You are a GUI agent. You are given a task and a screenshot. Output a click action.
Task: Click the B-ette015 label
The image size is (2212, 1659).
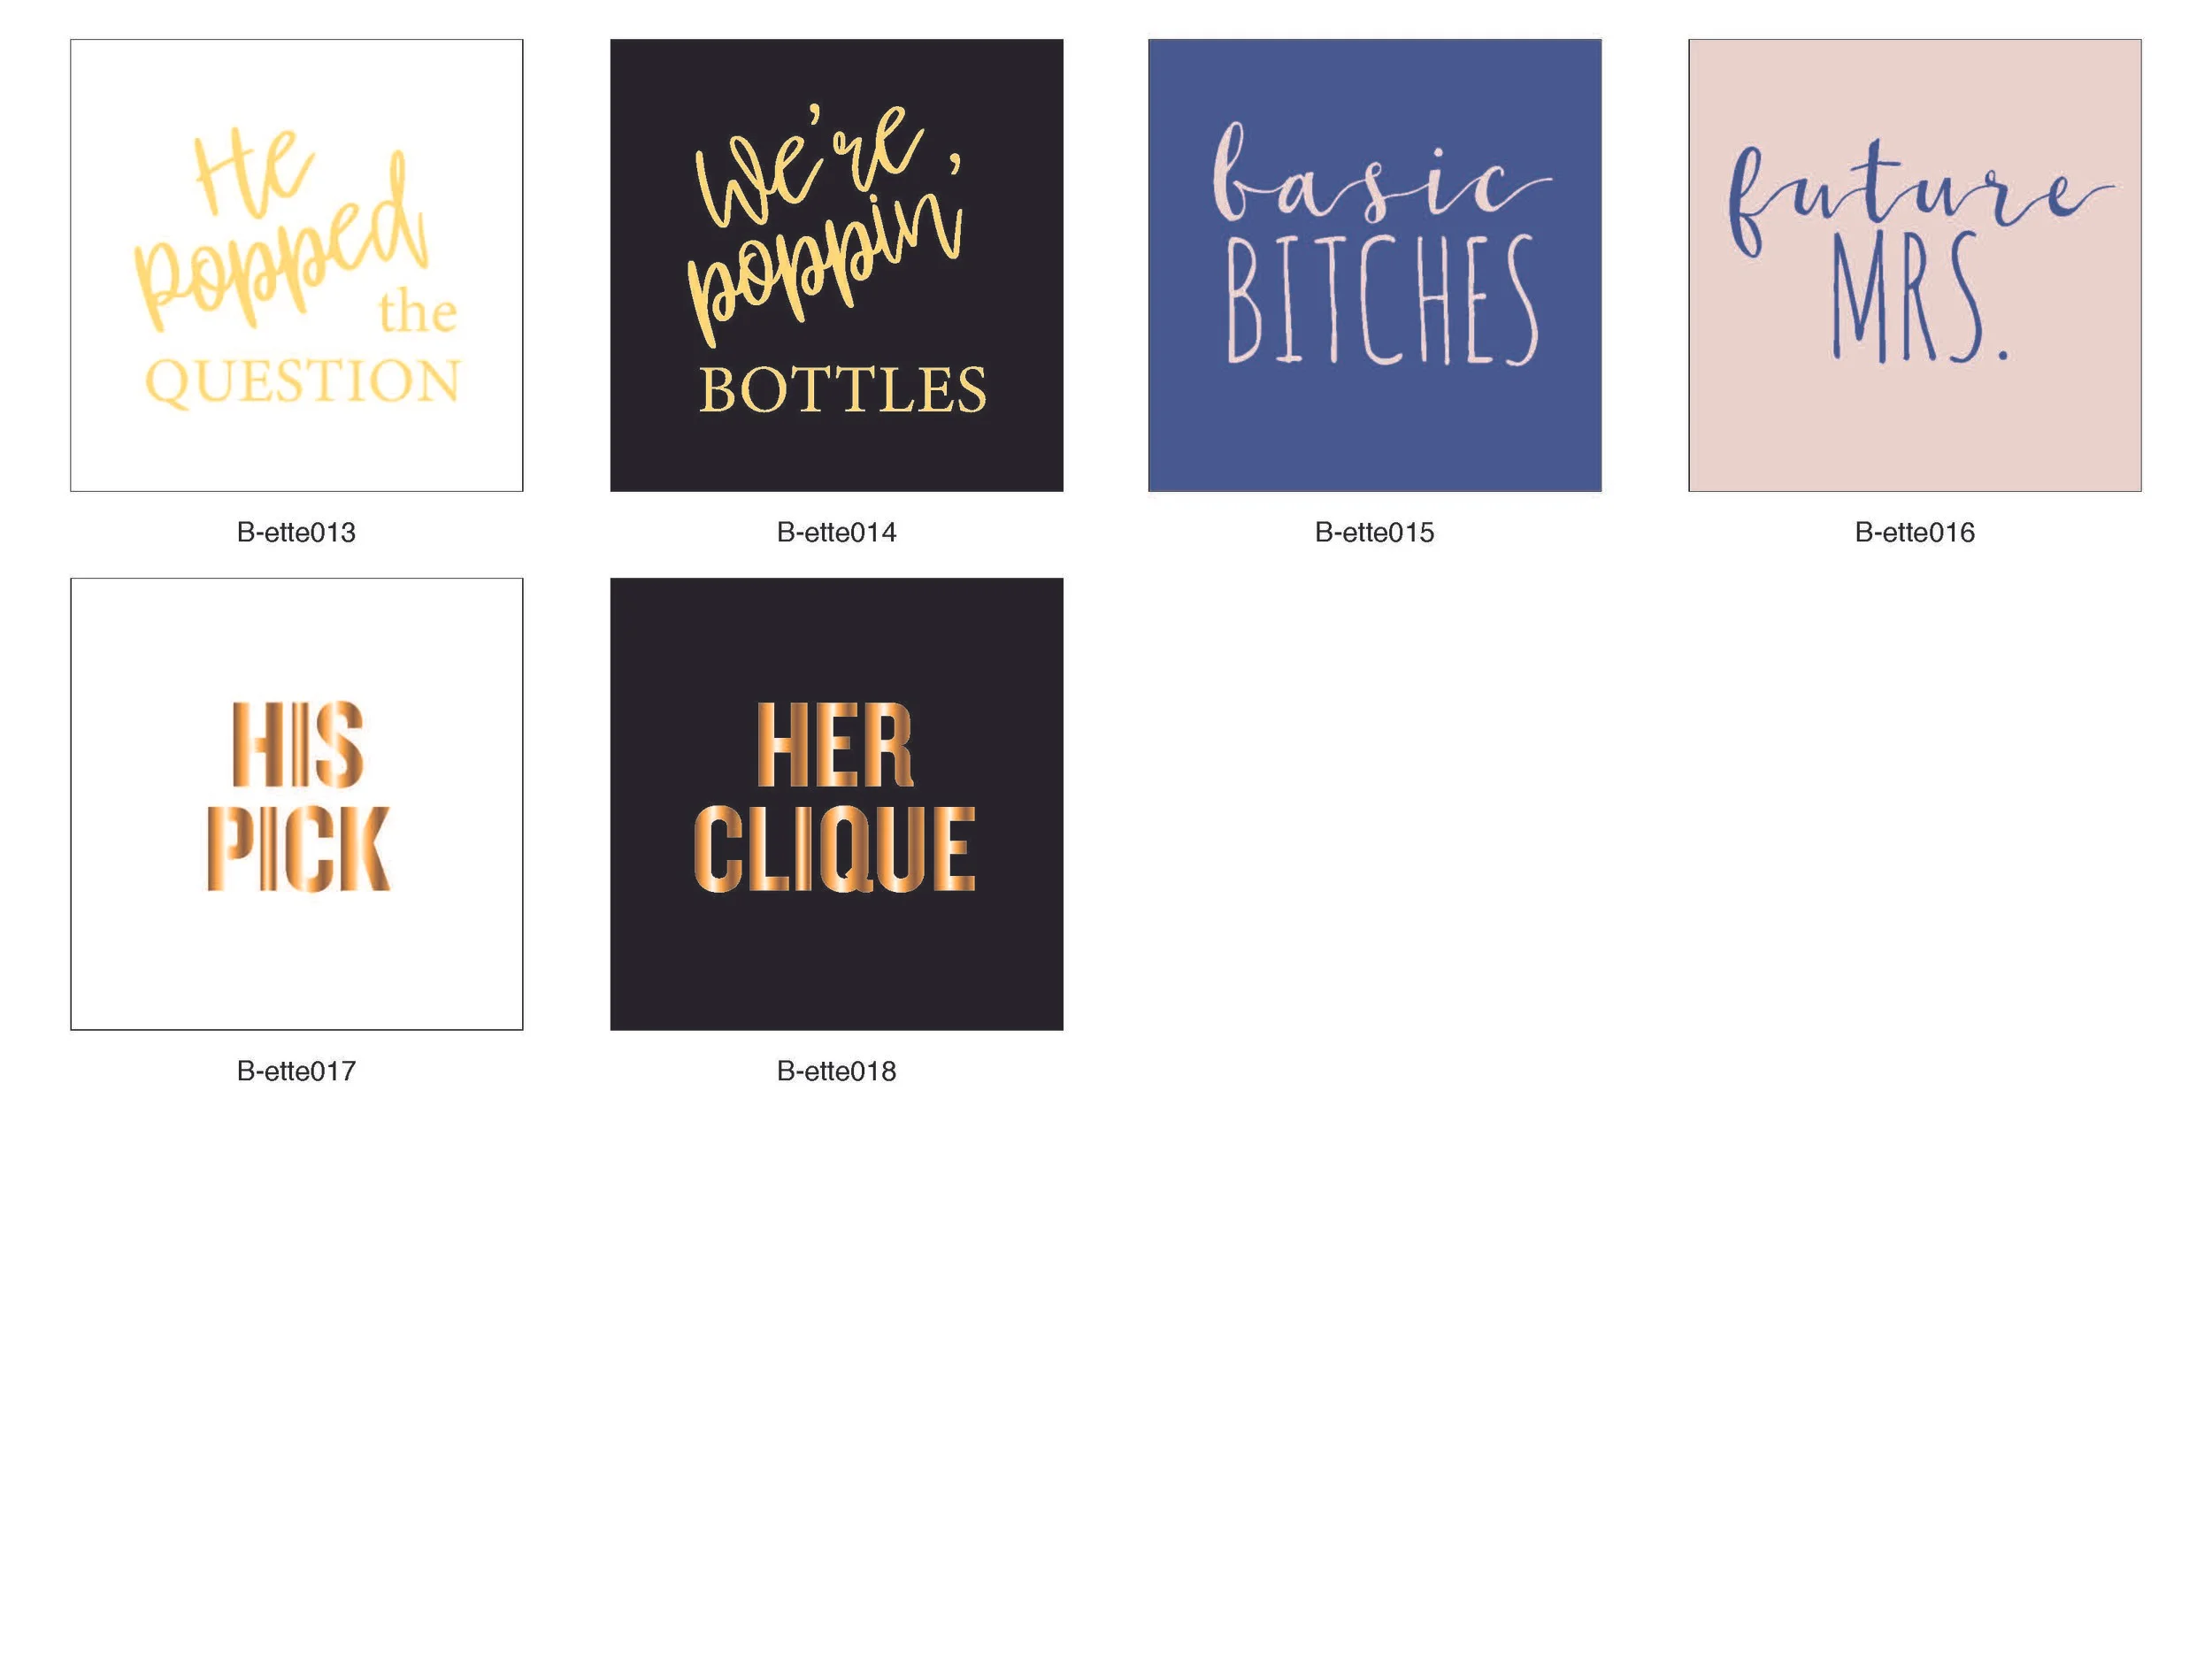(x=1374, y=532)
